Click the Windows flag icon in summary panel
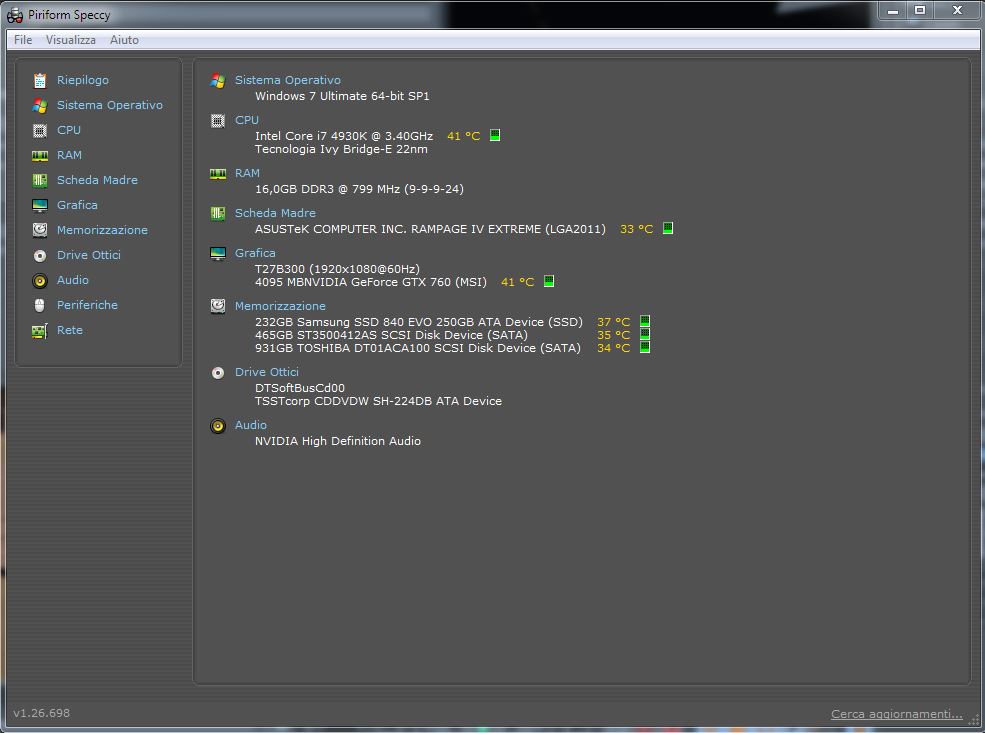 (218, 80)
